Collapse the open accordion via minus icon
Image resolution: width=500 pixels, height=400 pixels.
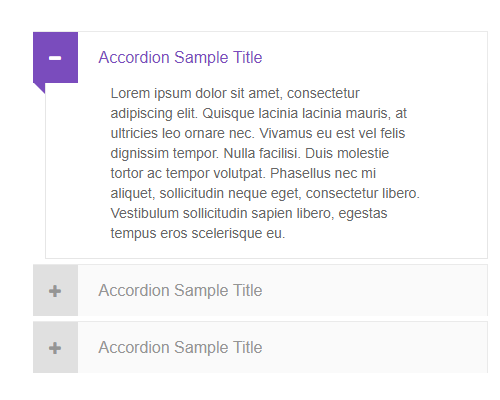[x=55, y=58]
